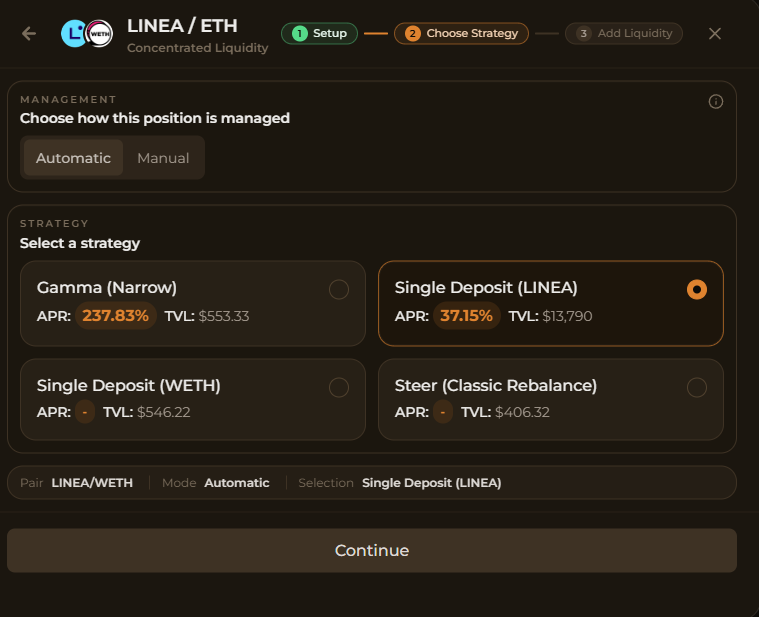Click the Choose how this position is managed heading
This screenshot has width=759, height=617.
coord(155,118)
